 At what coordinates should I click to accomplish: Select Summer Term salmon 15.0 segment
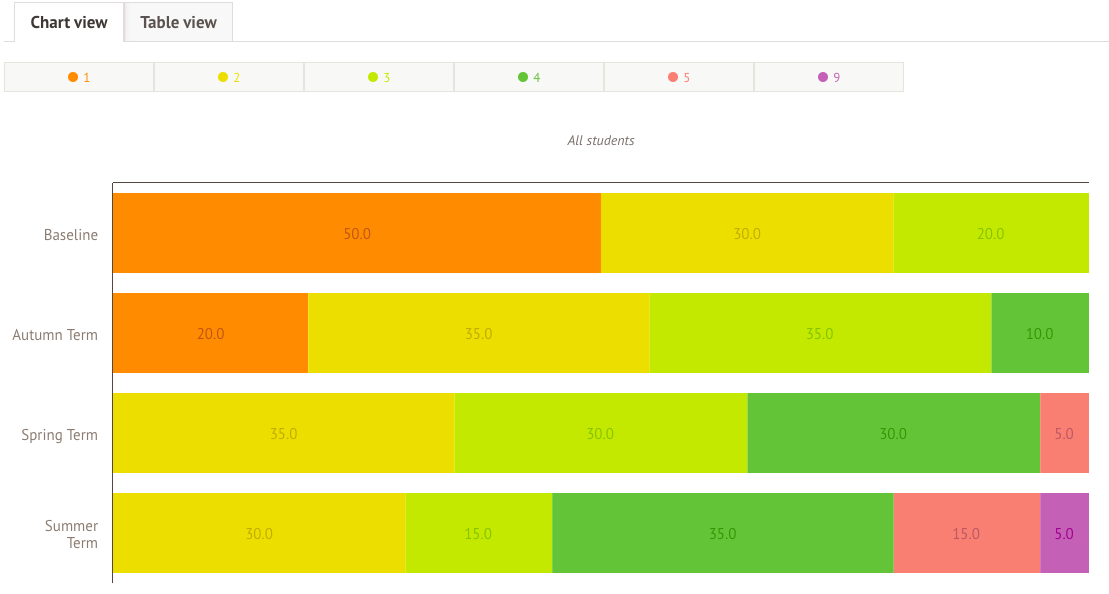point(966,533)
